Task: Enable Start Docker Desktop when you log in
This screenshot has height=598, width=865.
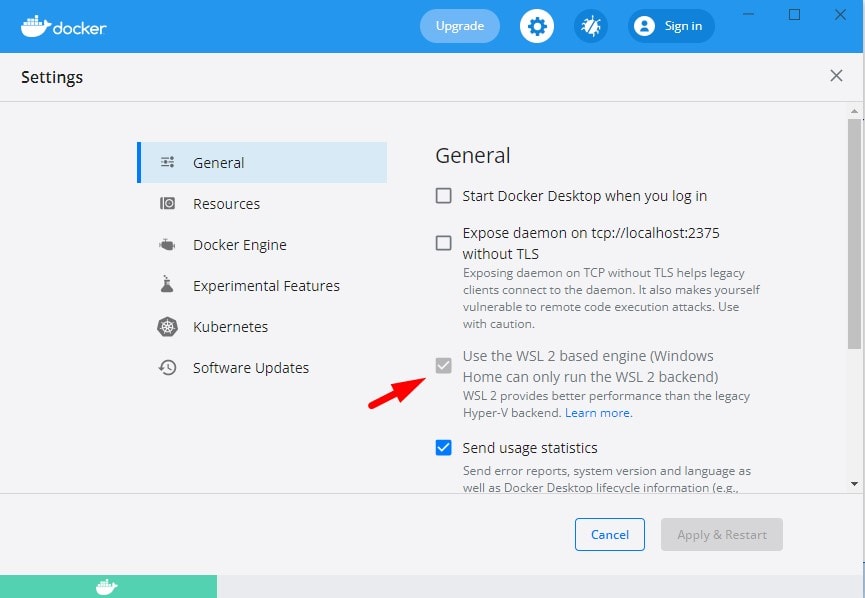Action: click(444, 196)
